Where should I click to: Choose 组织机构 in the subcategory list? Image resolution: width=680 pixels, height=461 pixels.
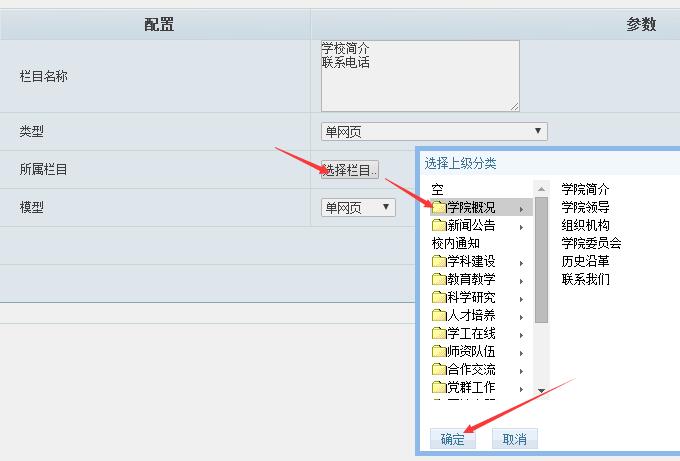pyautogui.click(x=585, y=225)
